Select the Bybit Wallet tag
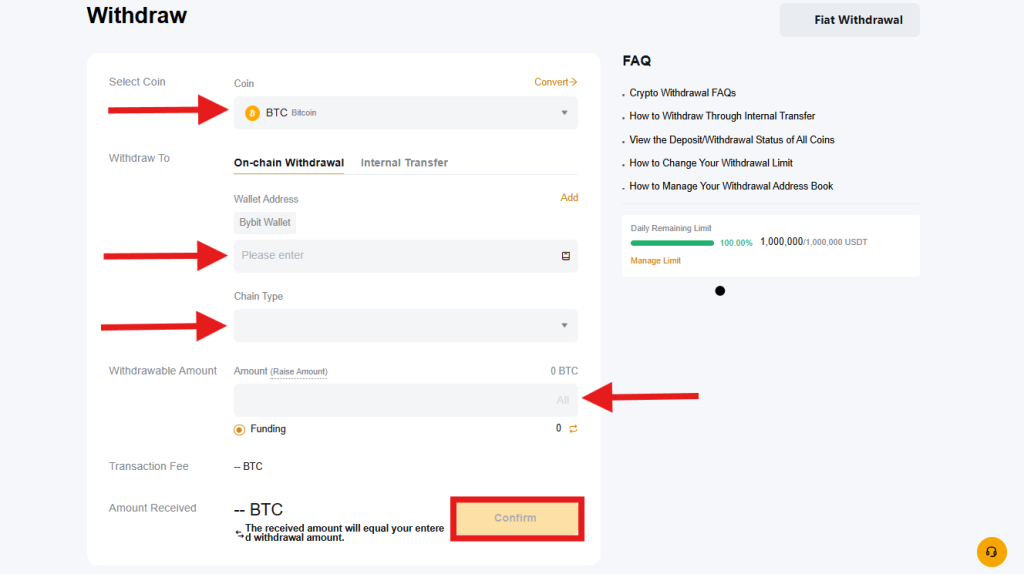The width and height of the screenshot is (1024, 574). tap(264, 223)
